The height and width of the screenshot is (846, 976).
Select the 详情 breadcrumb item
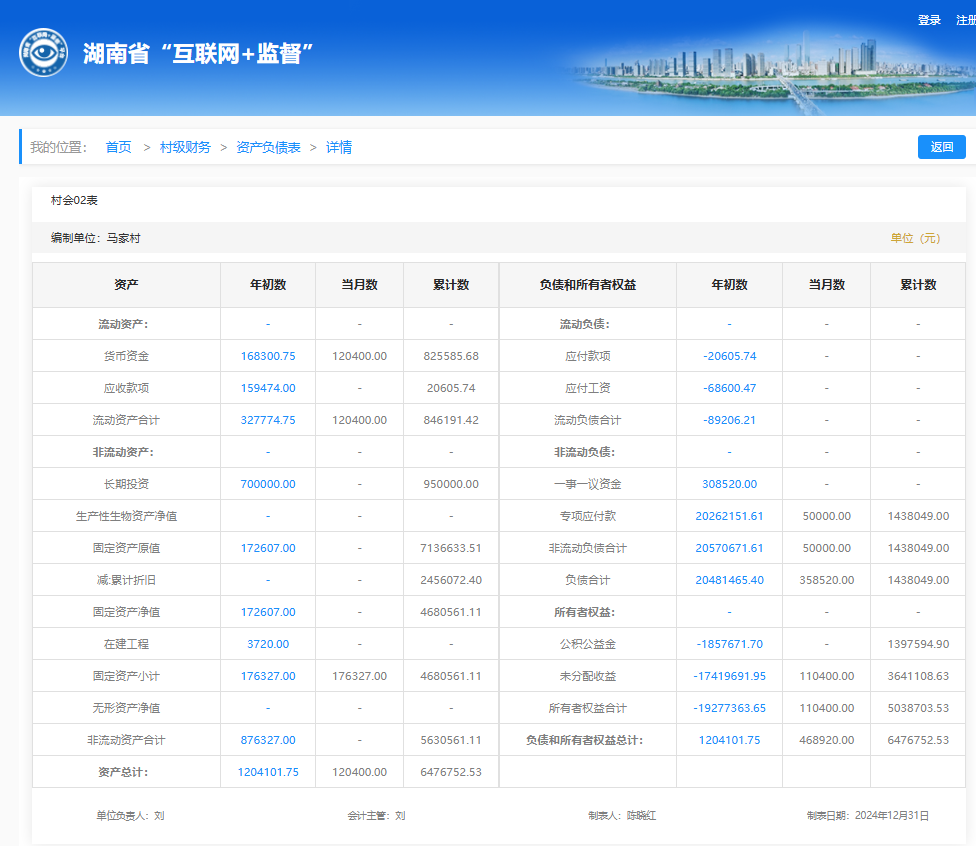(x=339, y=147)
